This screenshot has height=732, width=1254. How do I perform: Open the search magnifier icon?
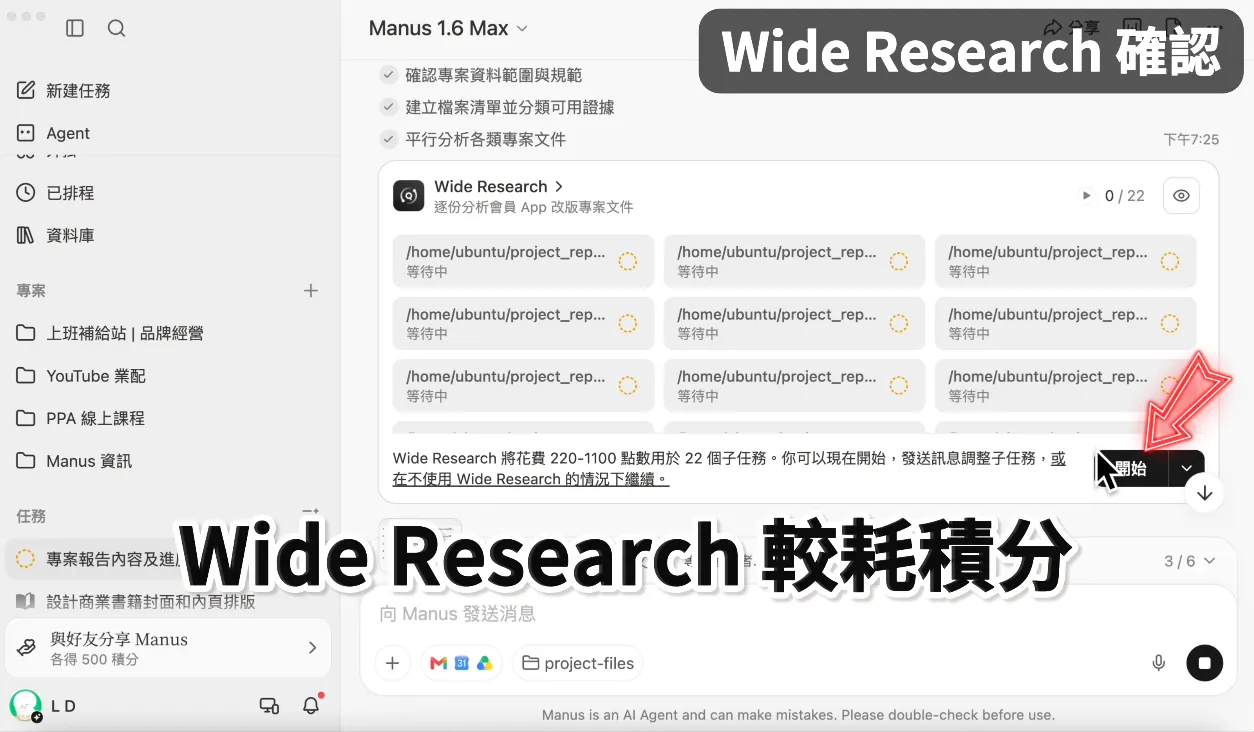[117, 28]
